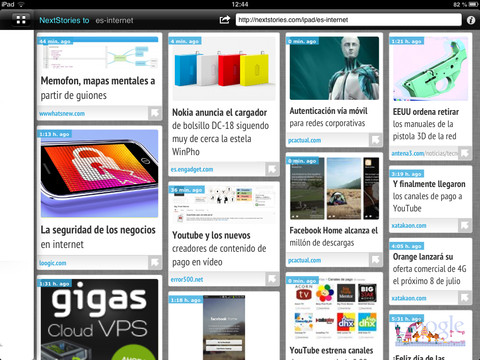This screenshot has width=480, height=360.
Task: Tap the NextStories to title
Action: pos(64,20)
